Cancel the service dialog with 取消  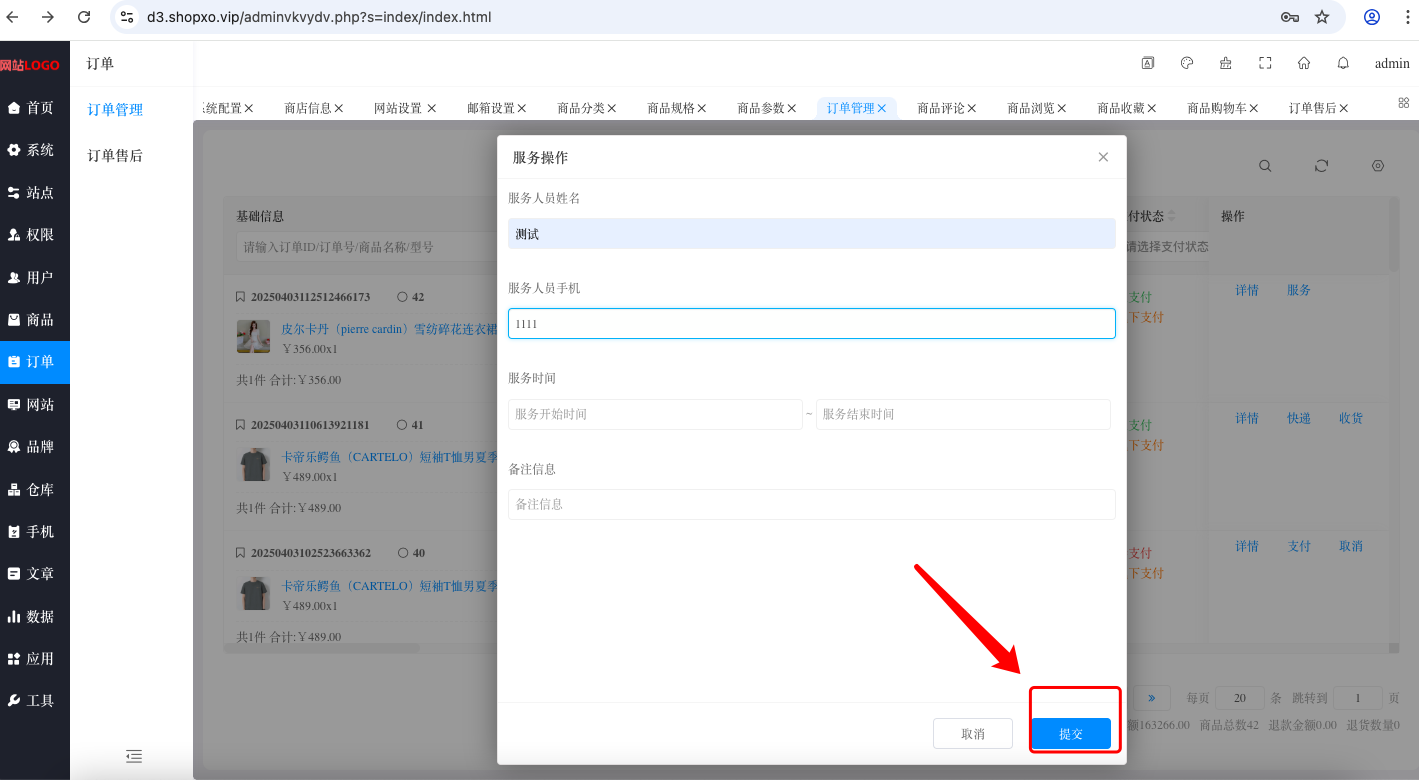pos(973,734)
